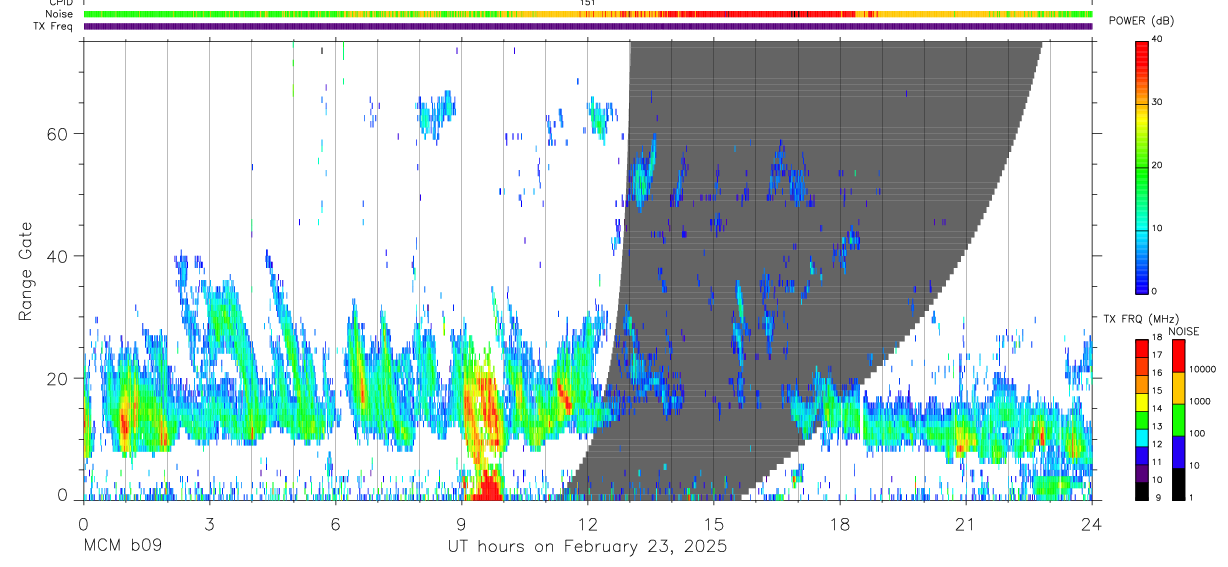Click the 'MCM b09' radar label
This screenshot has height=567, width=1228.
(122, 547)
